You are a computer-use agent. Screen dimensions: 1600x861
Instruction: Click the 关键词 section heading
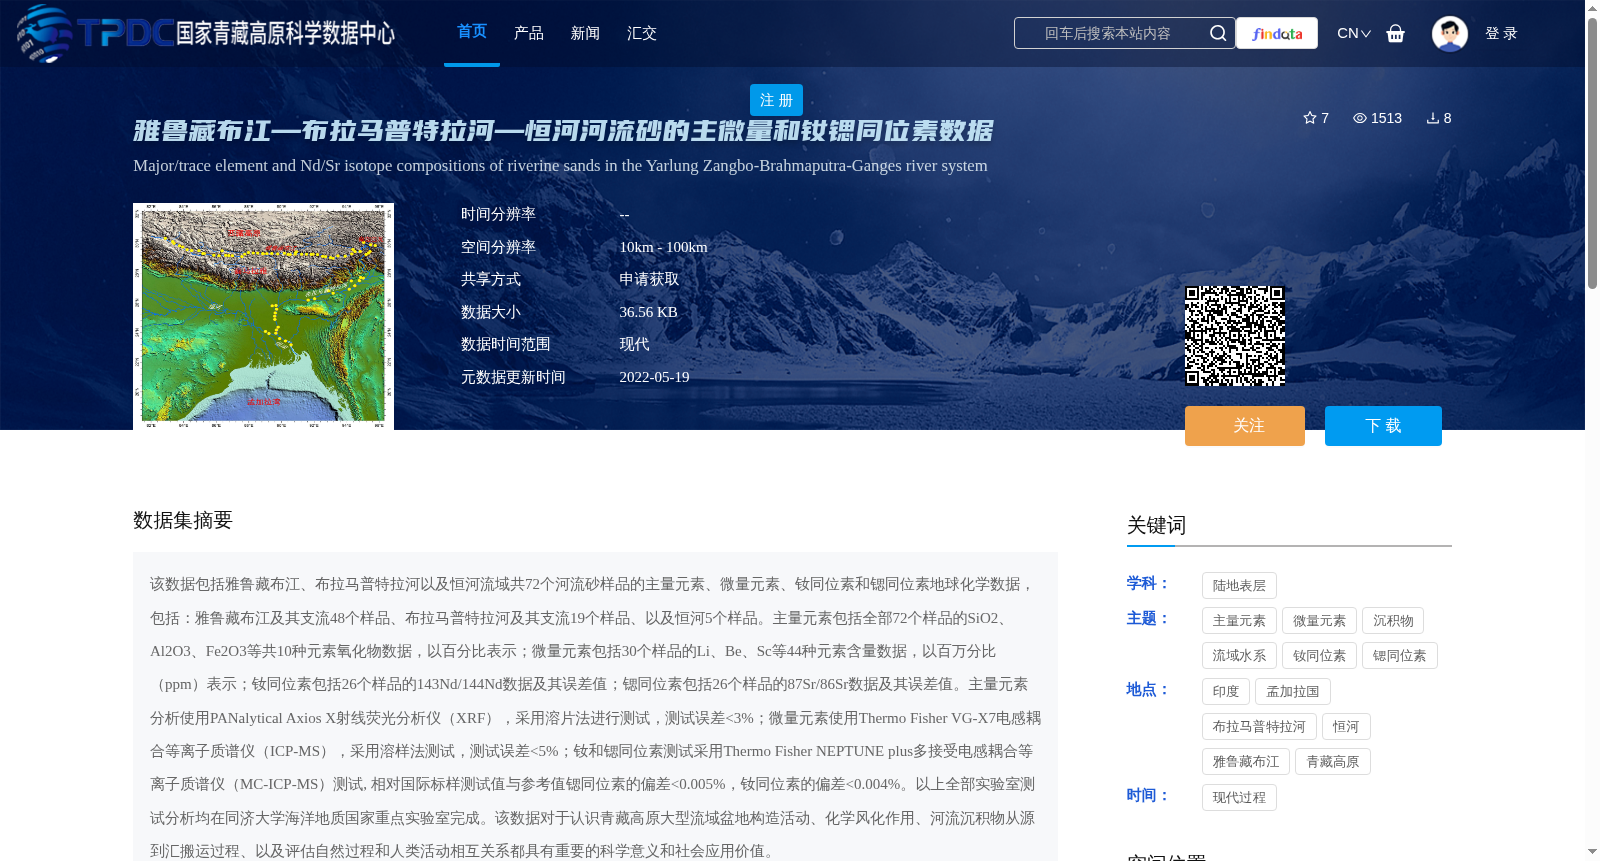click(x=1156, y=526)
